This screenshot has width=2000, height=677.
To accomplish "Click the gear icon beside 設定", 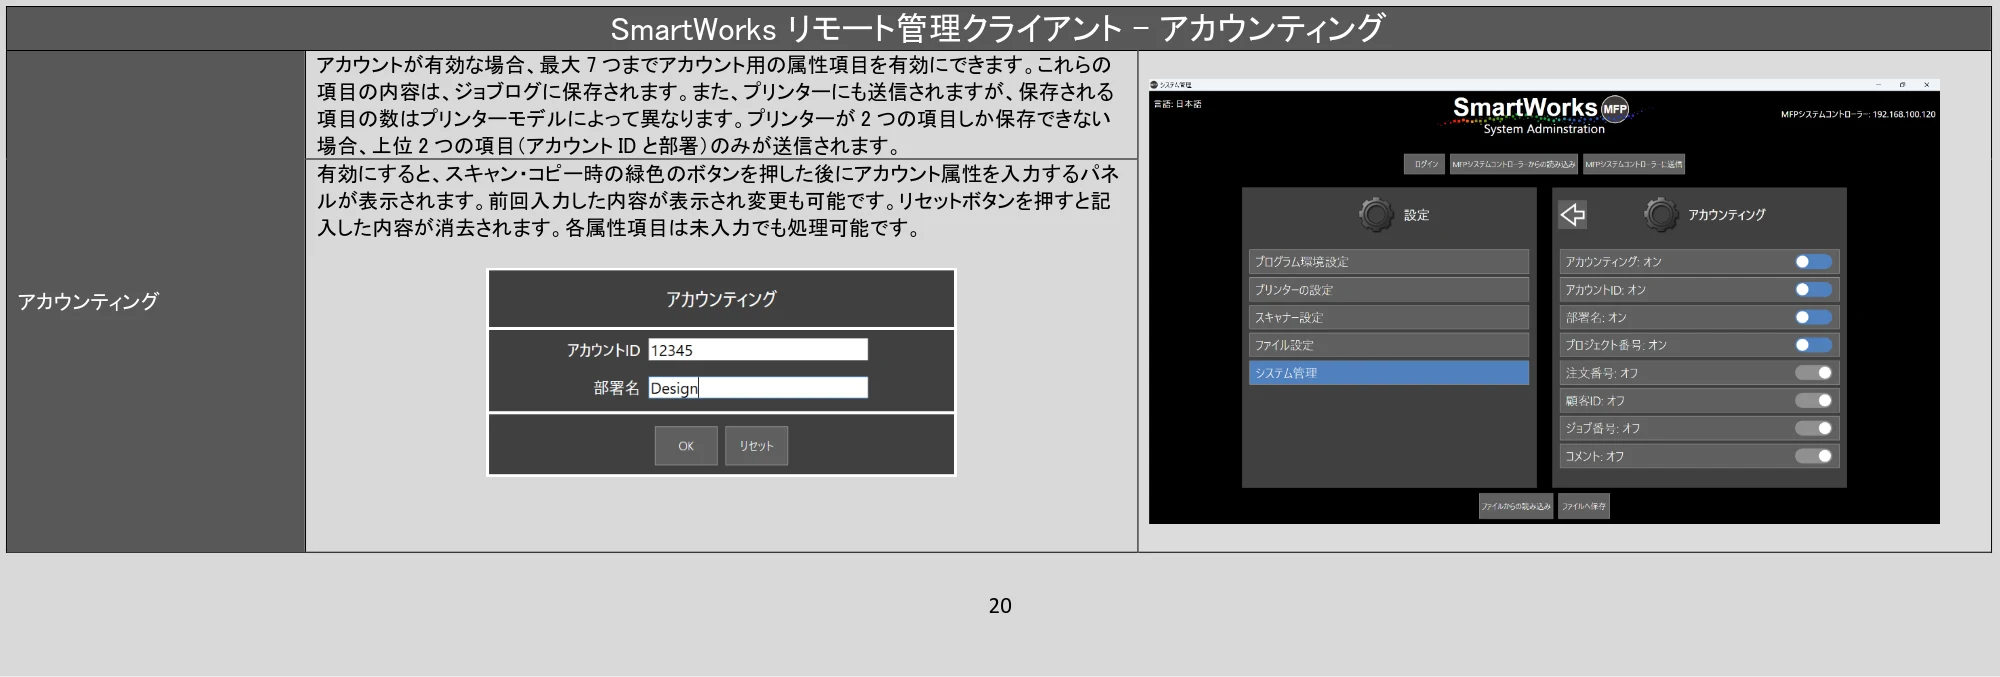I will coord(1376,214).
